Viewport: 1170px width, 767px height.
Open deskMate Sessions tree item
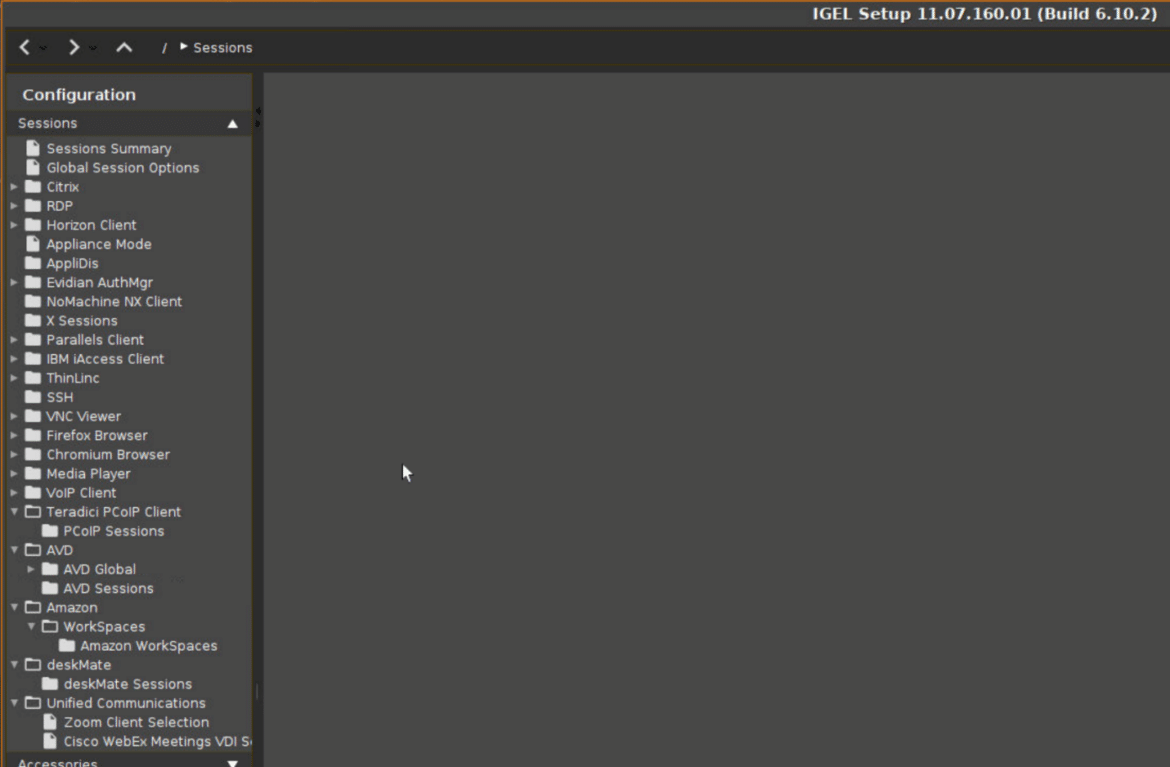click(x=117, y=683)
